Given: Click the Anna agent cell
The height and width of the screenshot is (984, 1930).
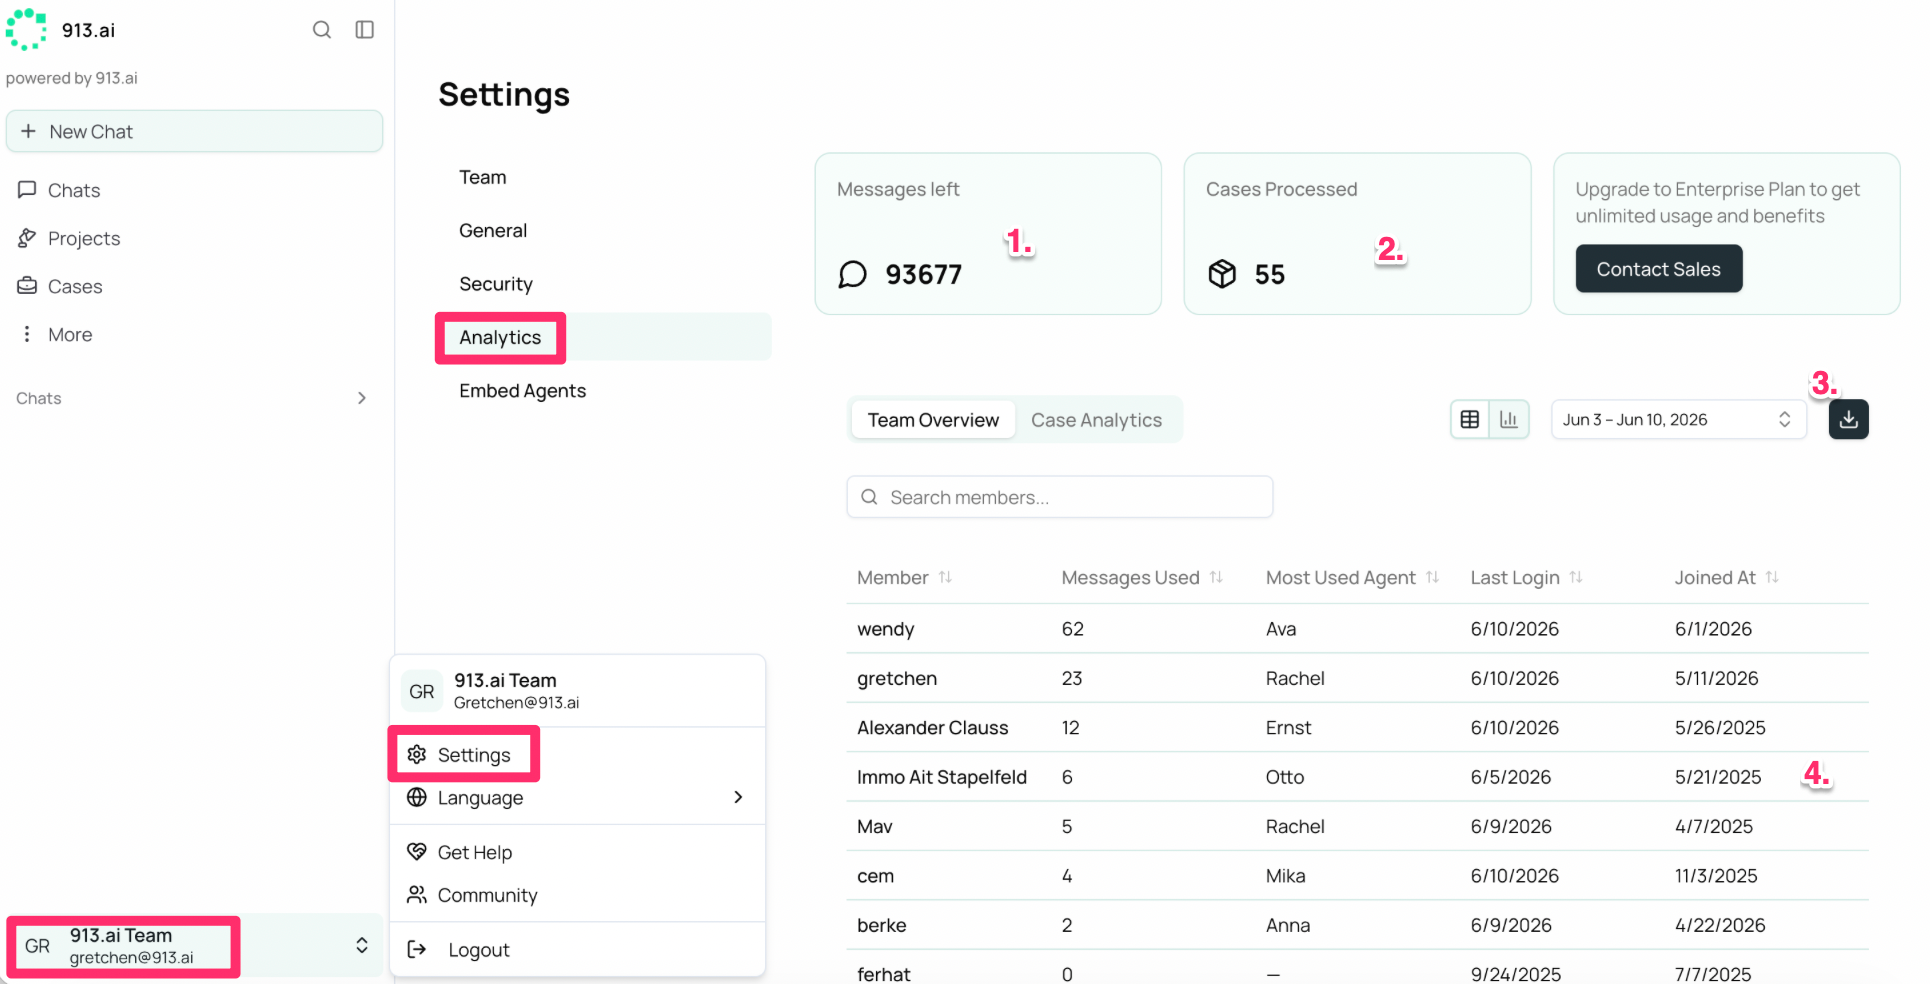Looking at the screenshot, I should tap(1288, 925).
